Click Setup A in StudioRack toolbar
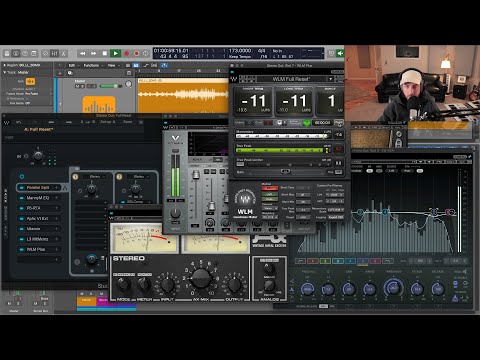Viewport: 480px width, 360px height. tap(107, 122)
